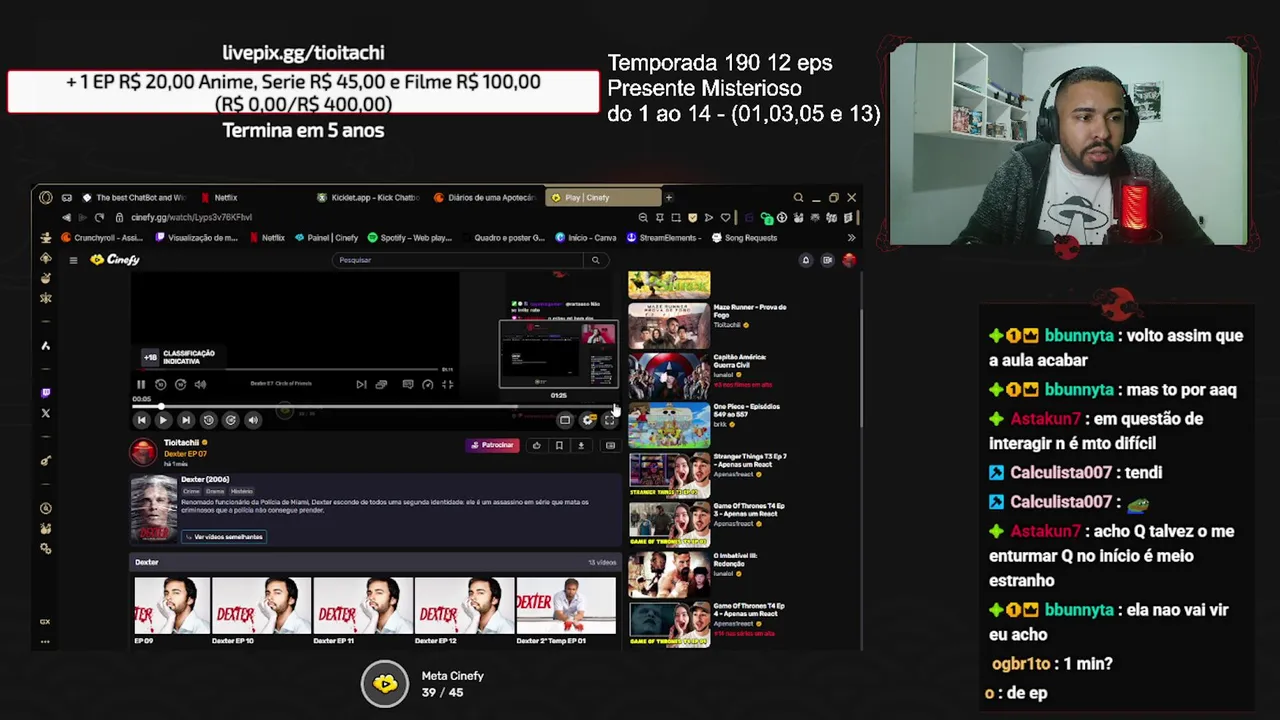Click the Pesquisar search field
The image size is (1280, 720).
[460, 260]
